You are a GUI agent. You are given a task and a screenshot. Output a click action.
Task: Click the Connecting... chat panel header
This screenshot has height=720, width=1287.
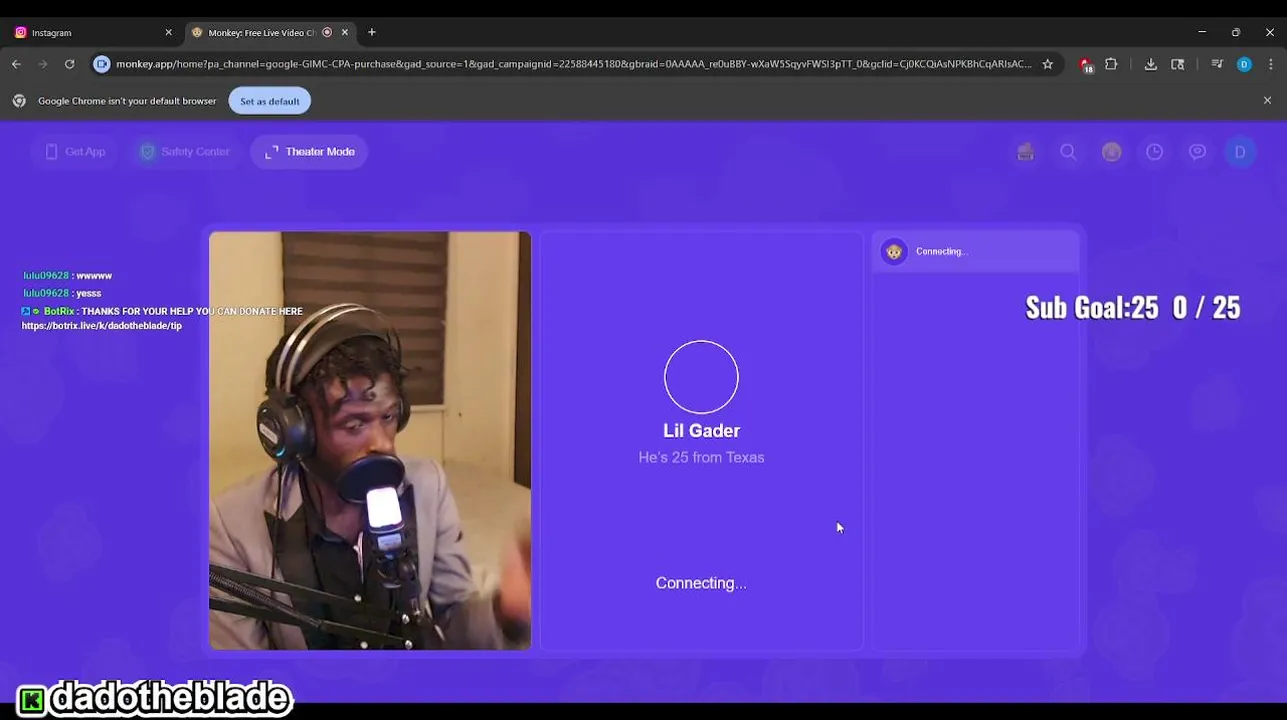point(976,252)
